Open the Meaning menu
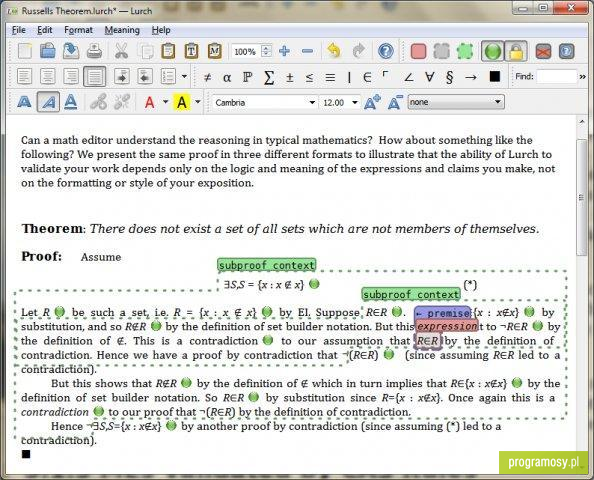 click(x=122, y=30)
